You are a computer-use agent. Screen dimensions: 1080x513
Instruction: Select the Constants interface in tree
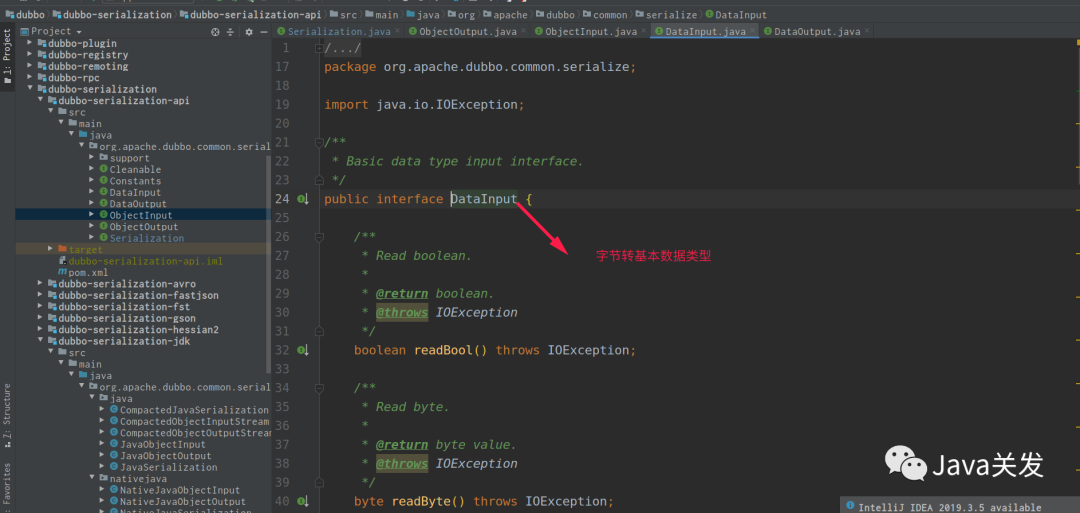tap(129, 181)
